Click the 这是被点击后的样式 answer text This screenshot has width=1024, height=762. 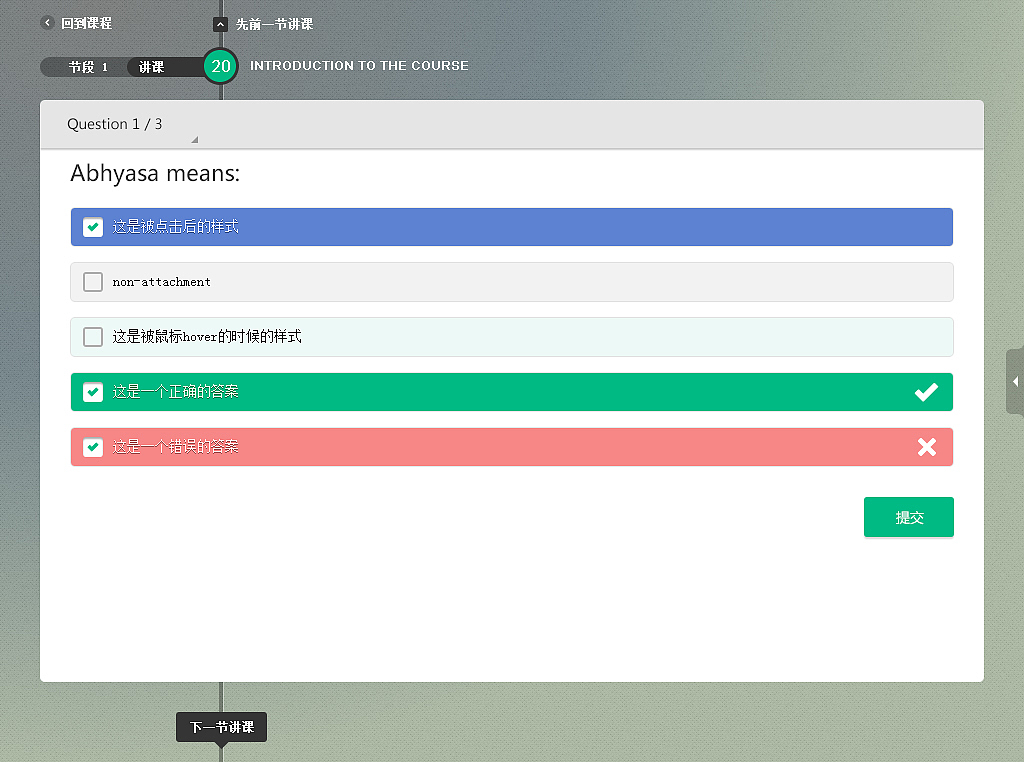pos(175,227)
